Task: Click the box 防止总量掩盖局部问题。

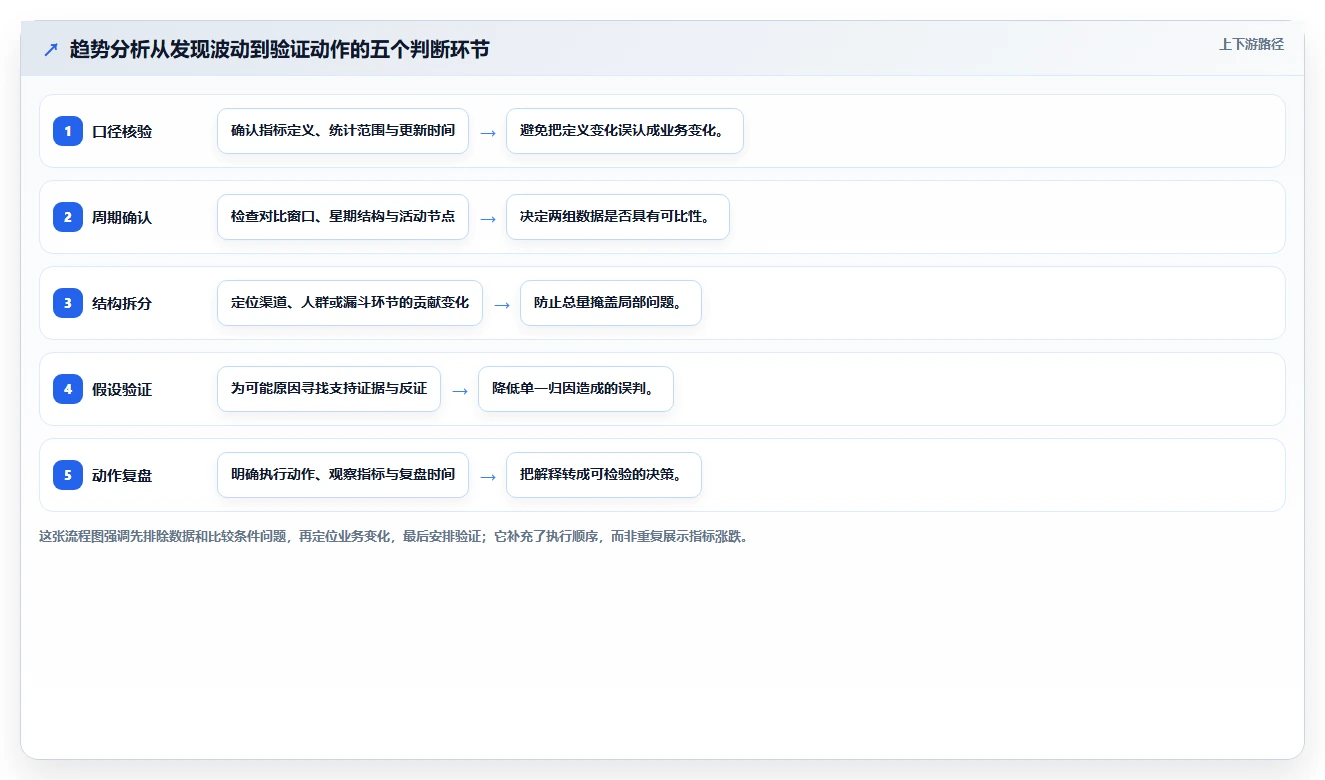Action: coord(611,303)
